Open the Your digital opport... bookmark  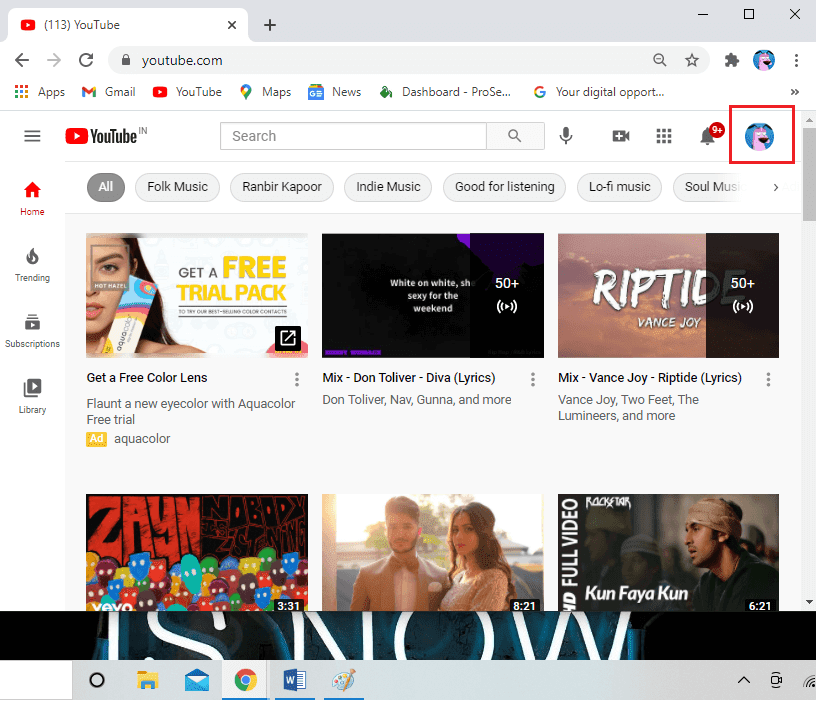pos(599,92)
